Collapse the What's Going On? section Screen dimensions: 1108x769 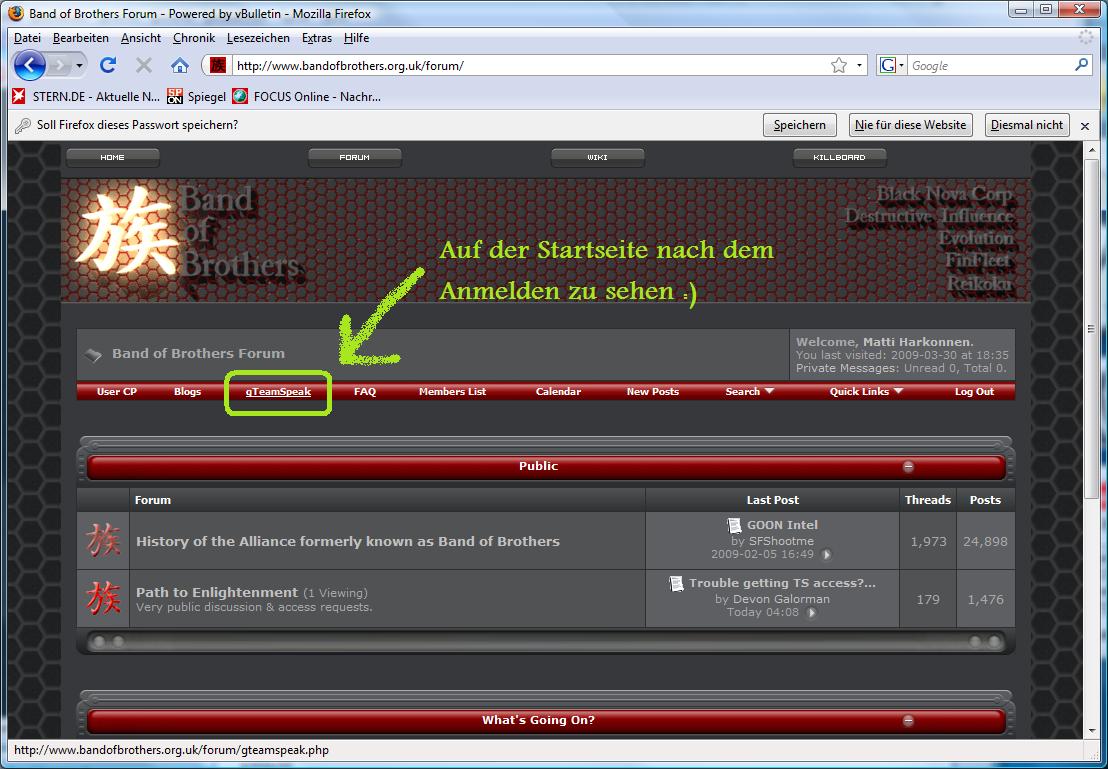[909, 721]
